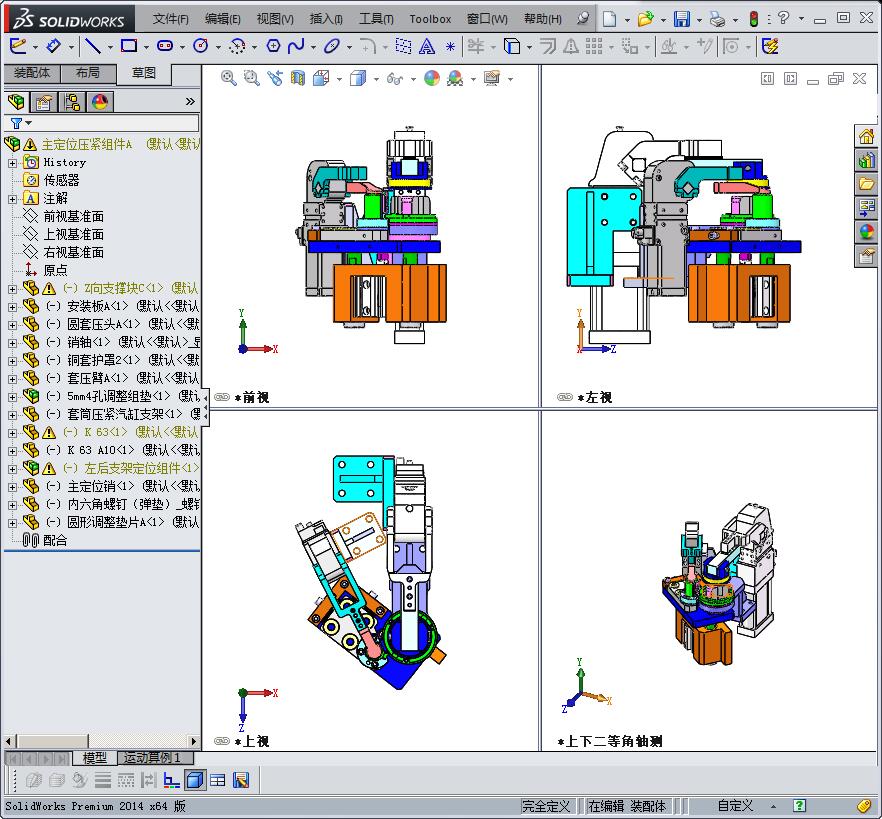
Task: Click Zoom to Area icon
Action: (x=251, y=78)
